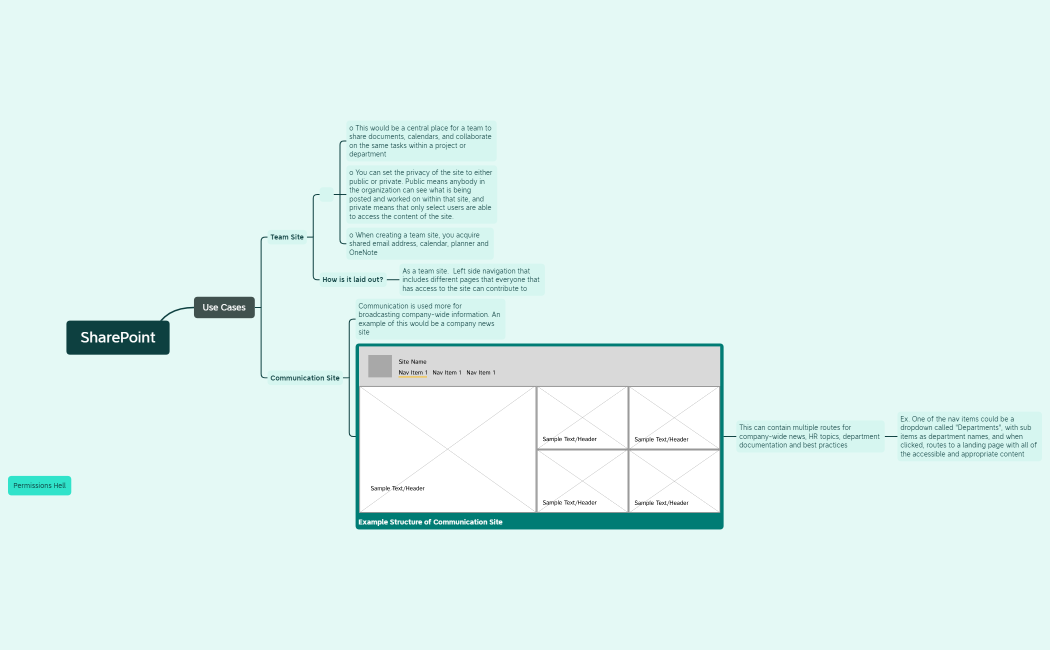This screenshot has height=650, width=1050.
Task: Select the Permissions Hell floating topic
Action: click(x=40, y=485)
